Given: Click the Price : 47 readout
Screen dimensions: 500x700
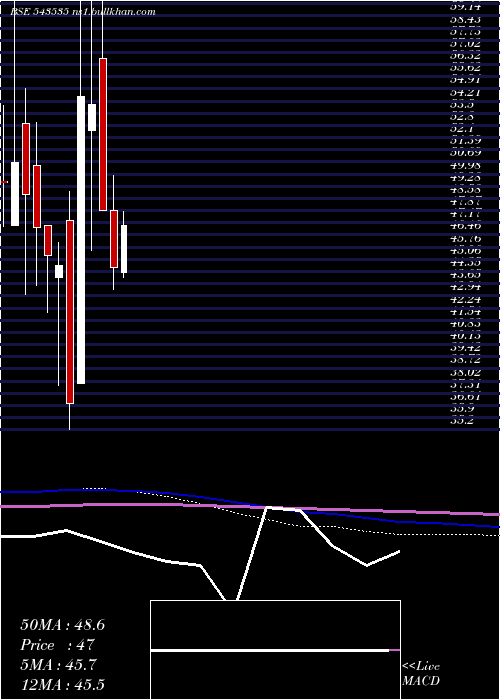Looking at the screenshot, I should tap(57, 645).
